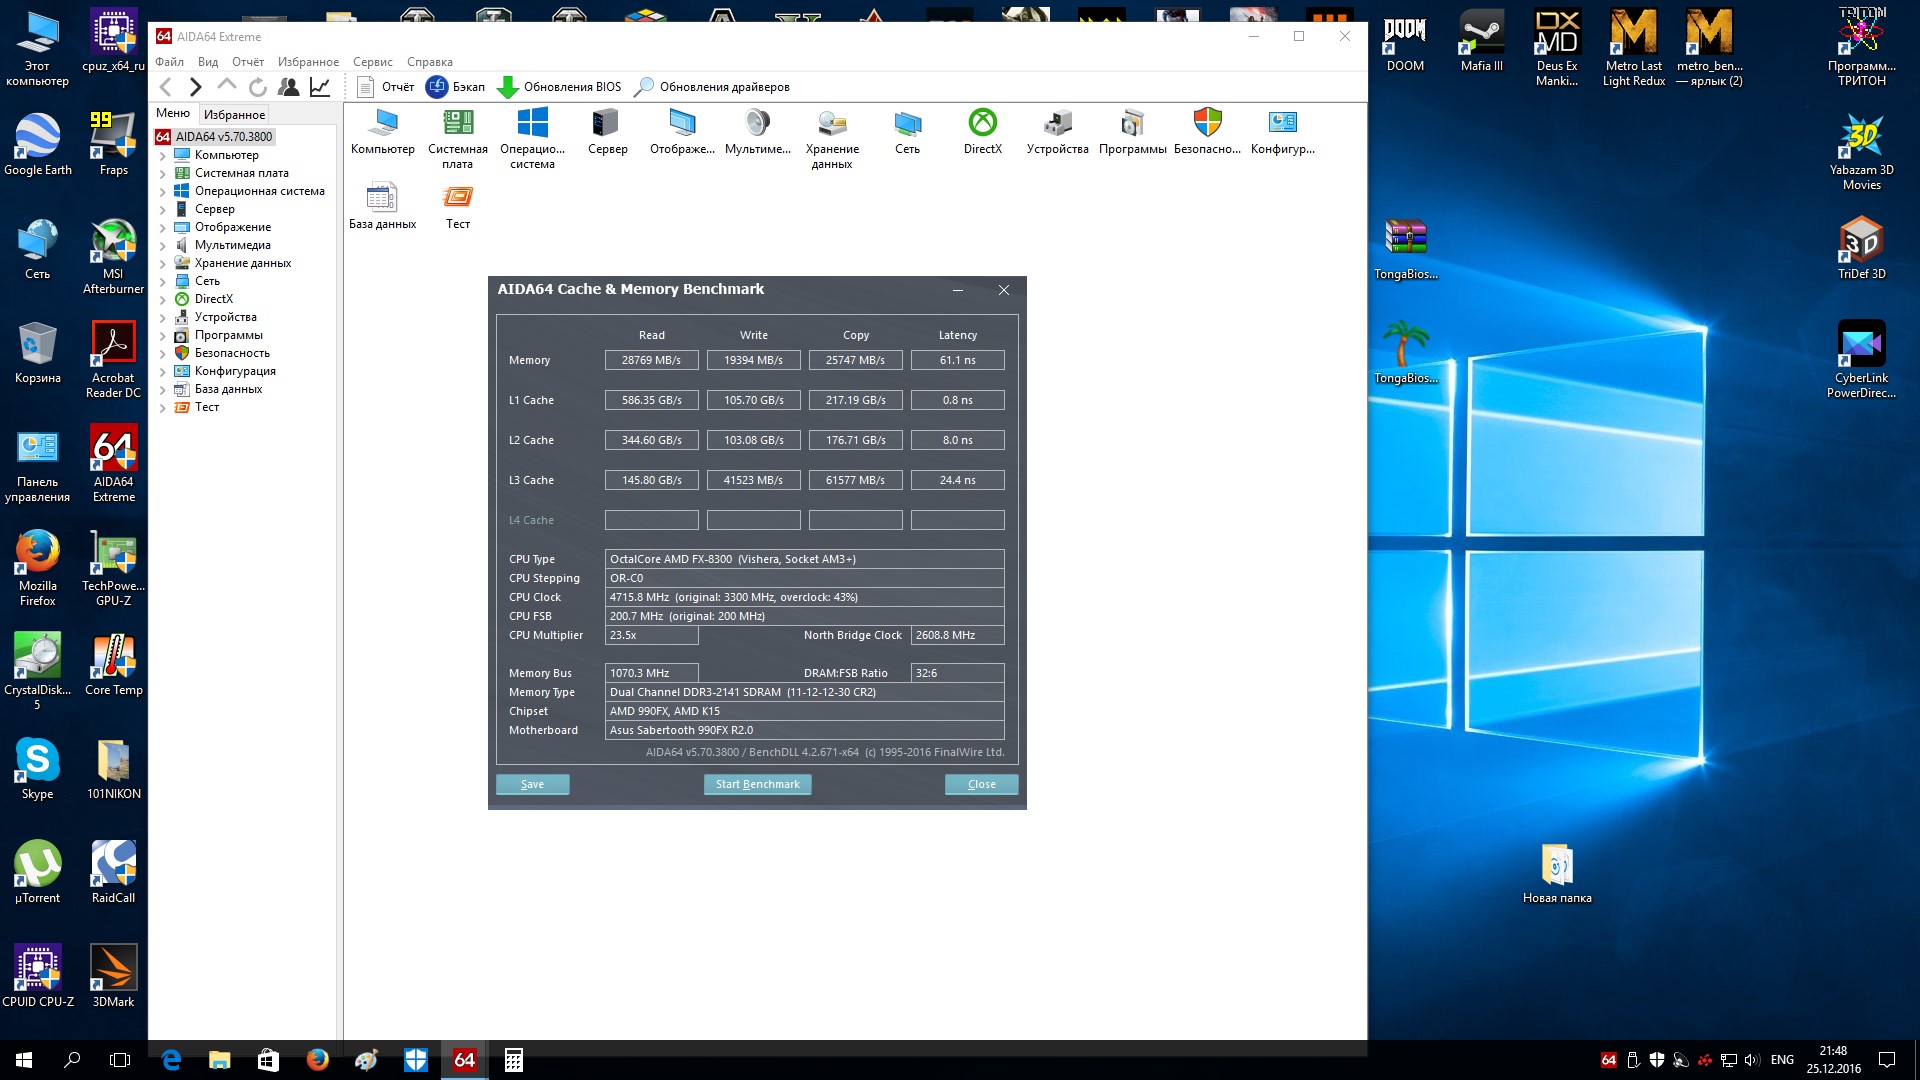Click the Обновления BIOS green arrow
Image resolution: width=1920 pixels, height=1080 pixels.
tap(507, 87)
